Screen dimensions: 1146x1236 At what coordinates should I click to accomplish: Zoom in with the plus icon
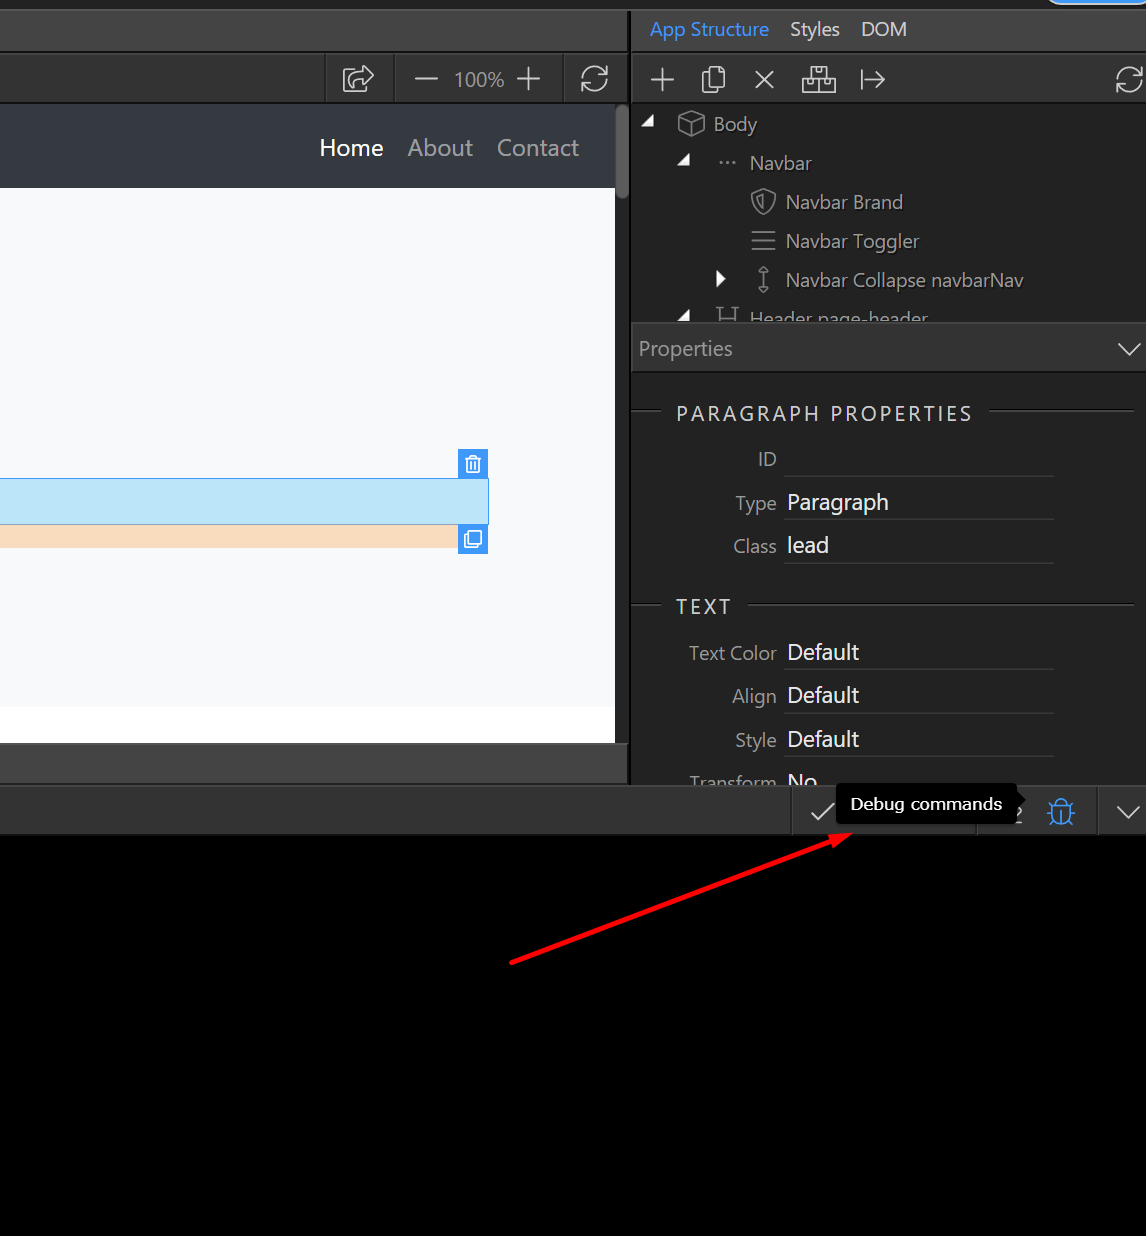[528, 79]
